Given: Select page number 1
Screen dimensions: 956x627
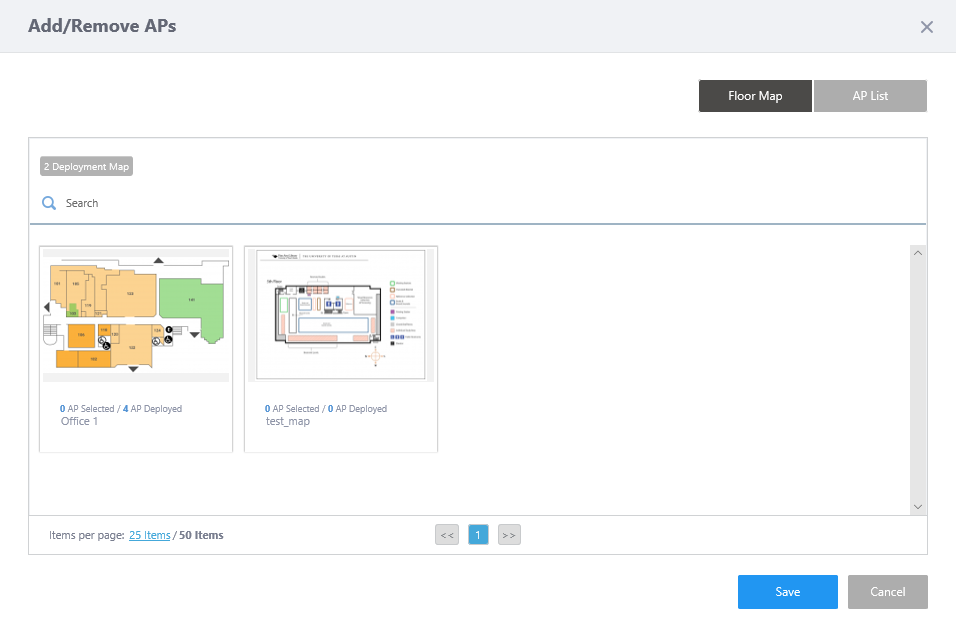Looking at the screenshot, I should tap(478, 535).
